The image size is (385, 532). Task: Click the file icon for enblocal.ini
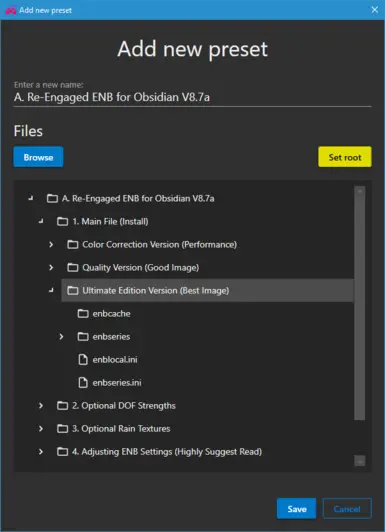pos(83,360)
